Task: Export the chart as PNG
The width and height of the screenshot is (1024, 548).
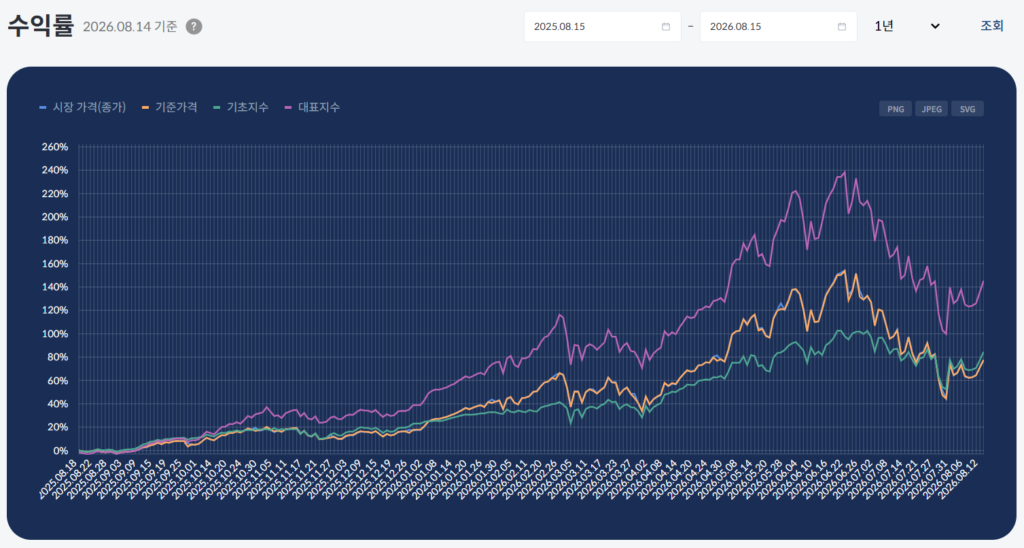Action: click(x=895, y=109)
